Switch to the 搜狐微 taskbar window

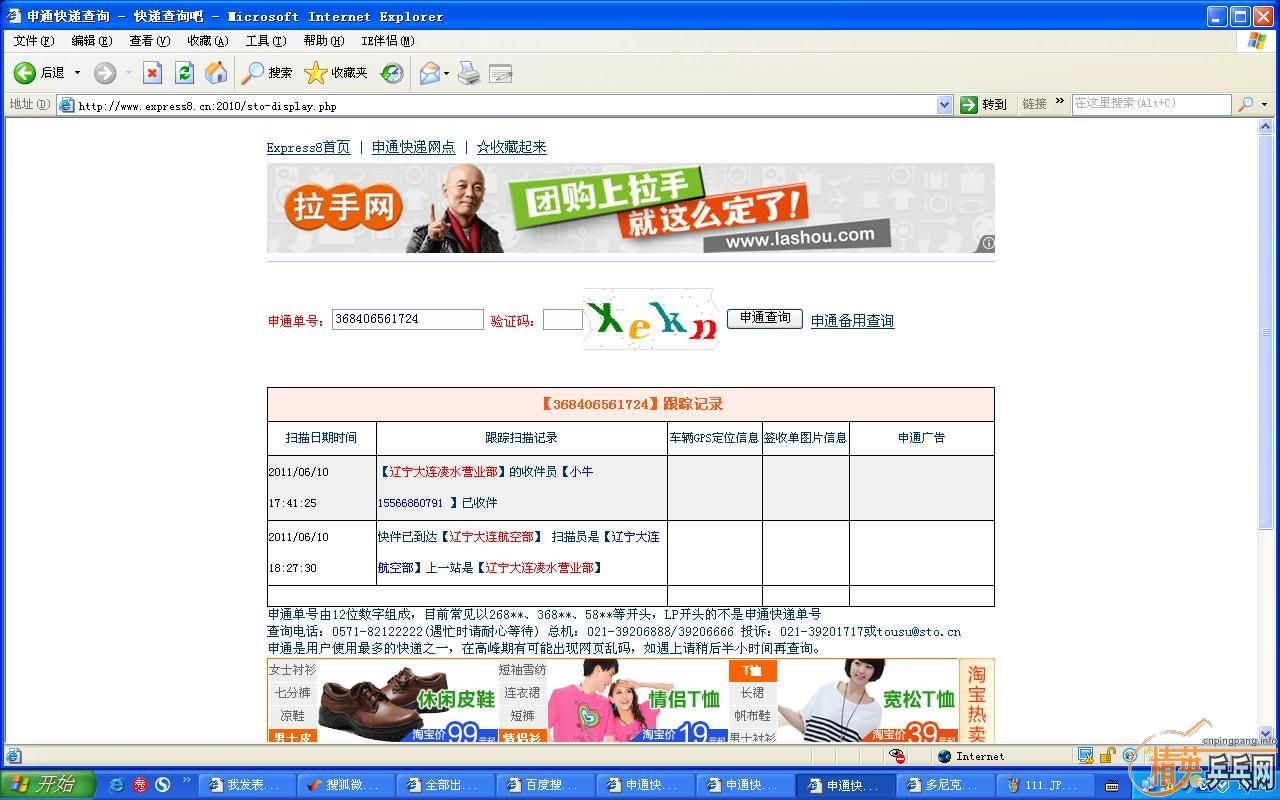(345, 785)
